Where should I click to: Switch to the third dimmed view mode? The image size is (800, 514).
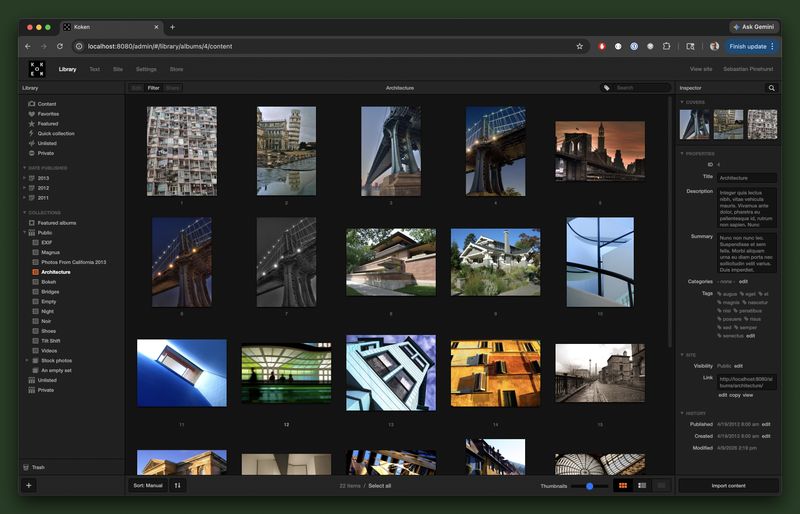point(661,485)
